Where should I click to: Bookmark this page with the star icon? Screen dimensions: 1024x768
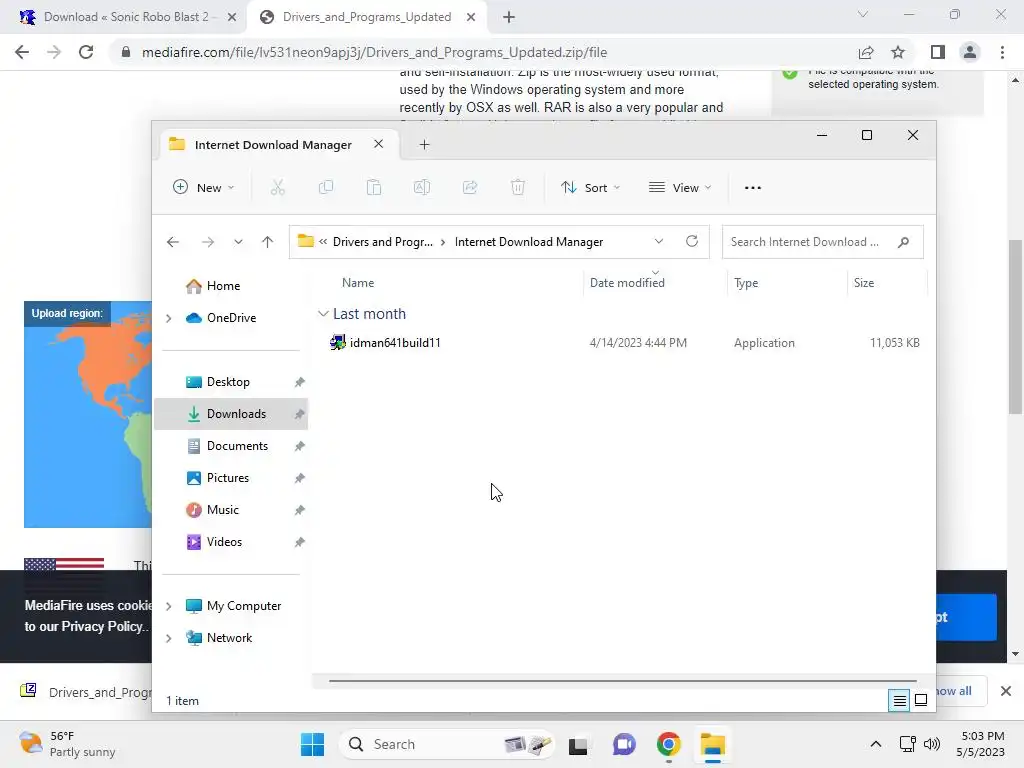click(x=898, y=52)
